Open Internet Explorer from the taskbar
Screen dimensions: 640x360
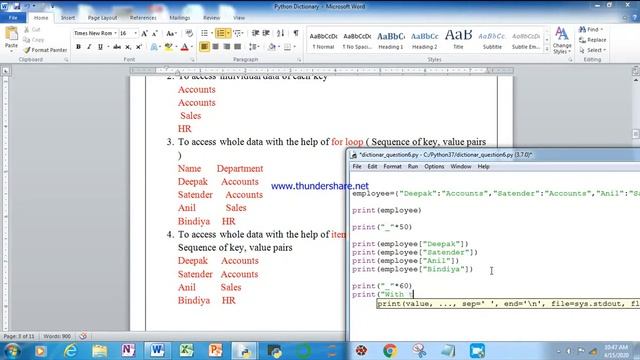pyautogui.click(x=71, y=351)
